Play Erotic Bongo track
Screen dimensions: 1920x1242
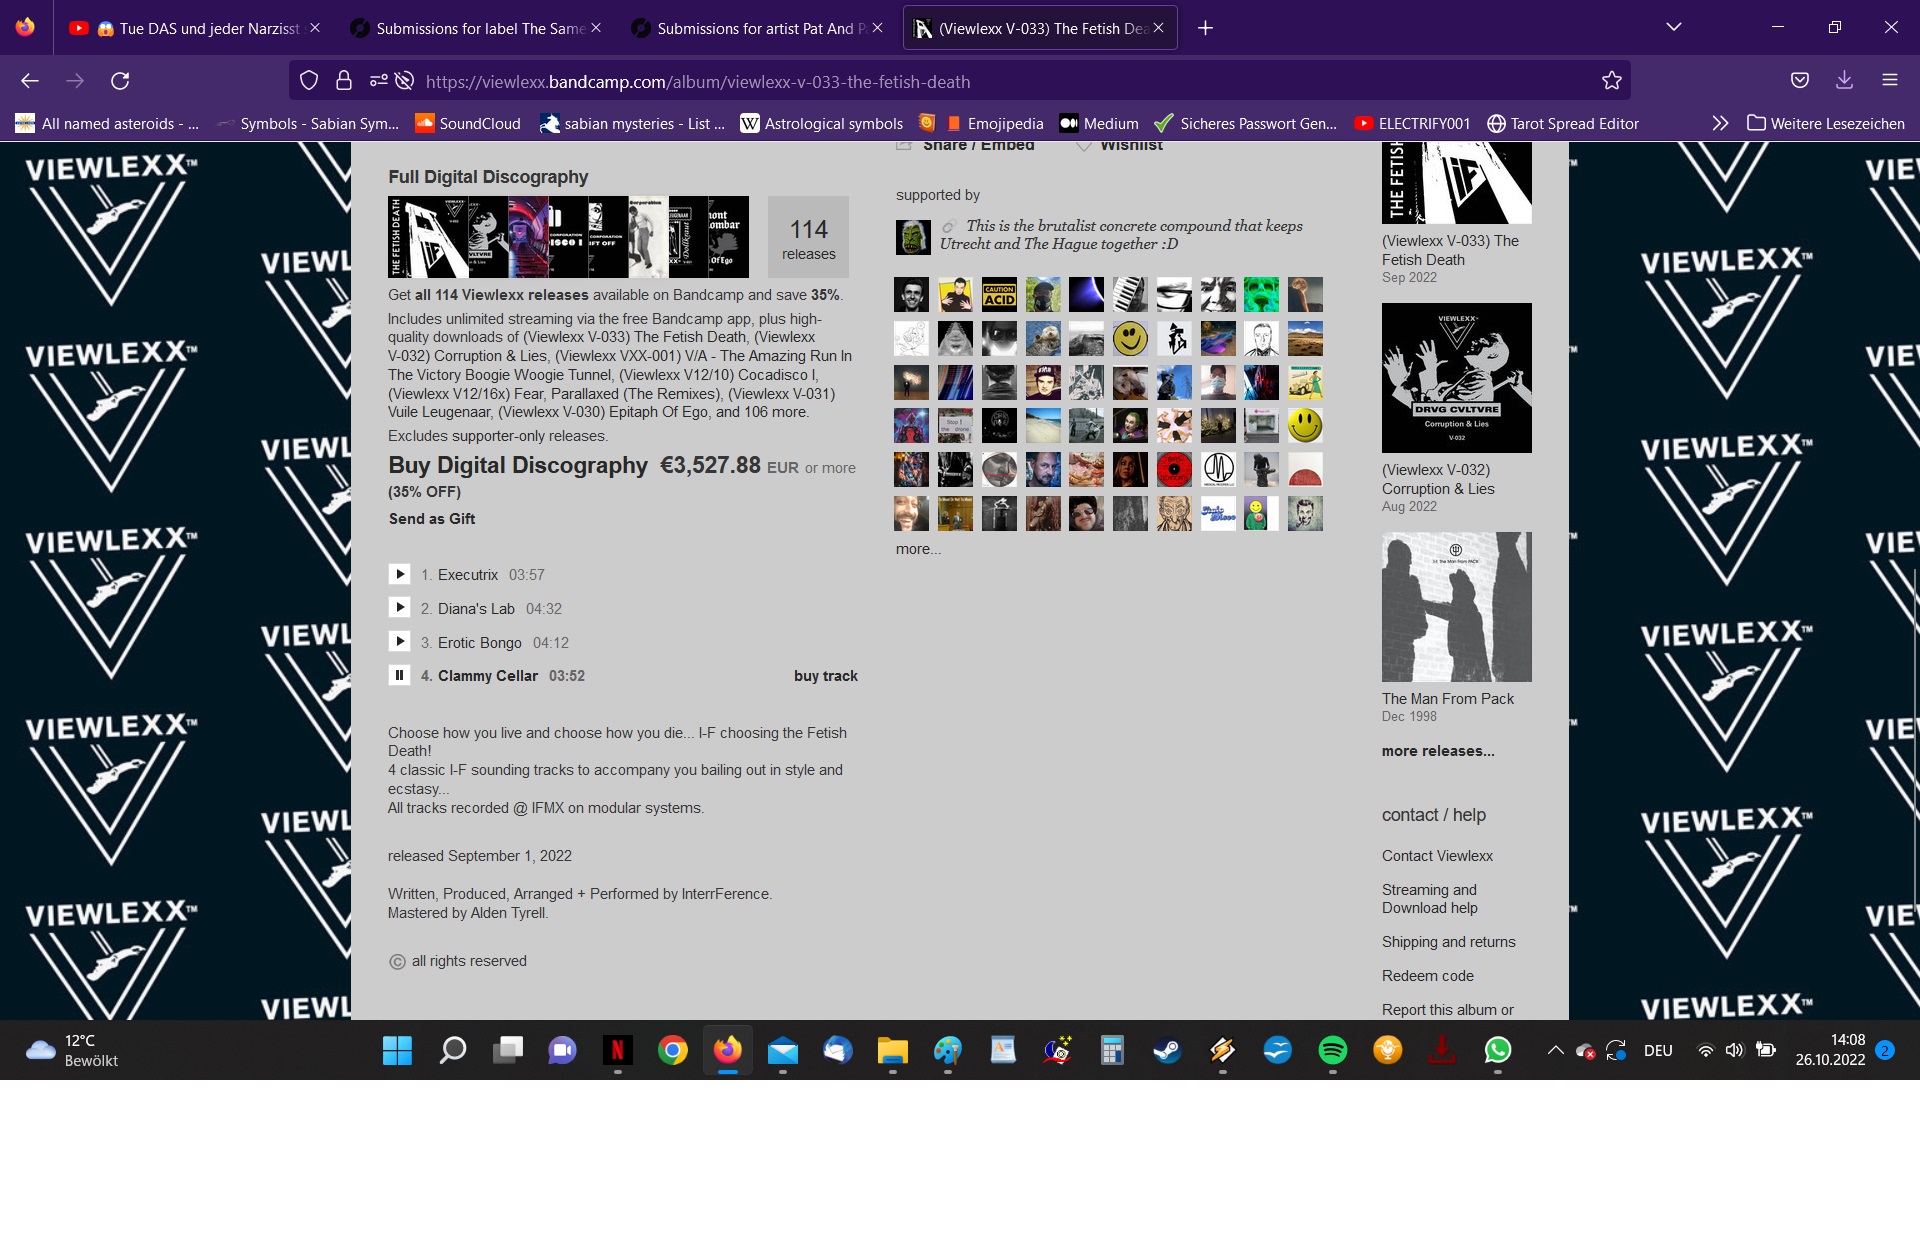(399, 642)
